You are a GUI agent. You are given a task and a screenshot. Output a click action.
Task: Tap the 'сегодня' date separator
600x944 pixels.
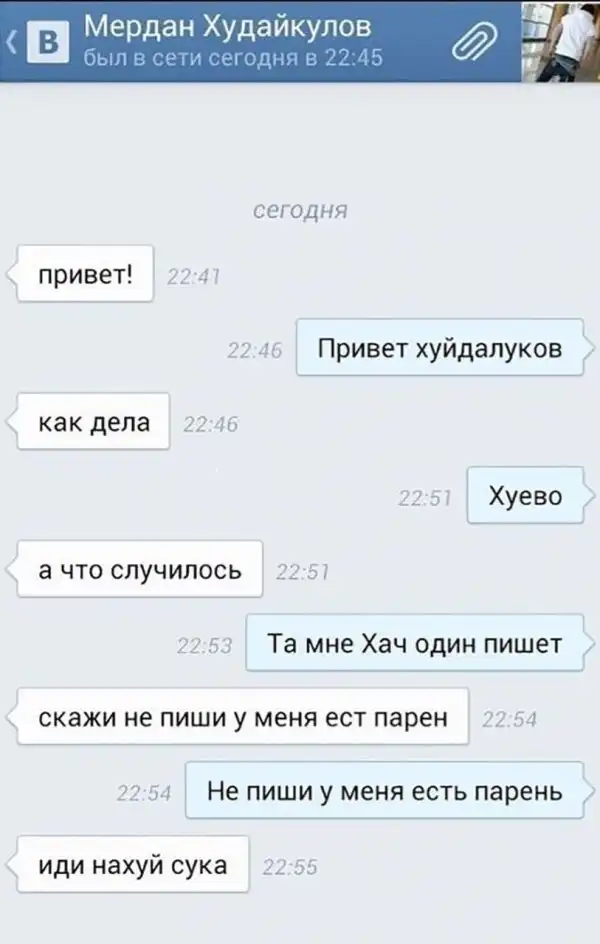(300, 210)
